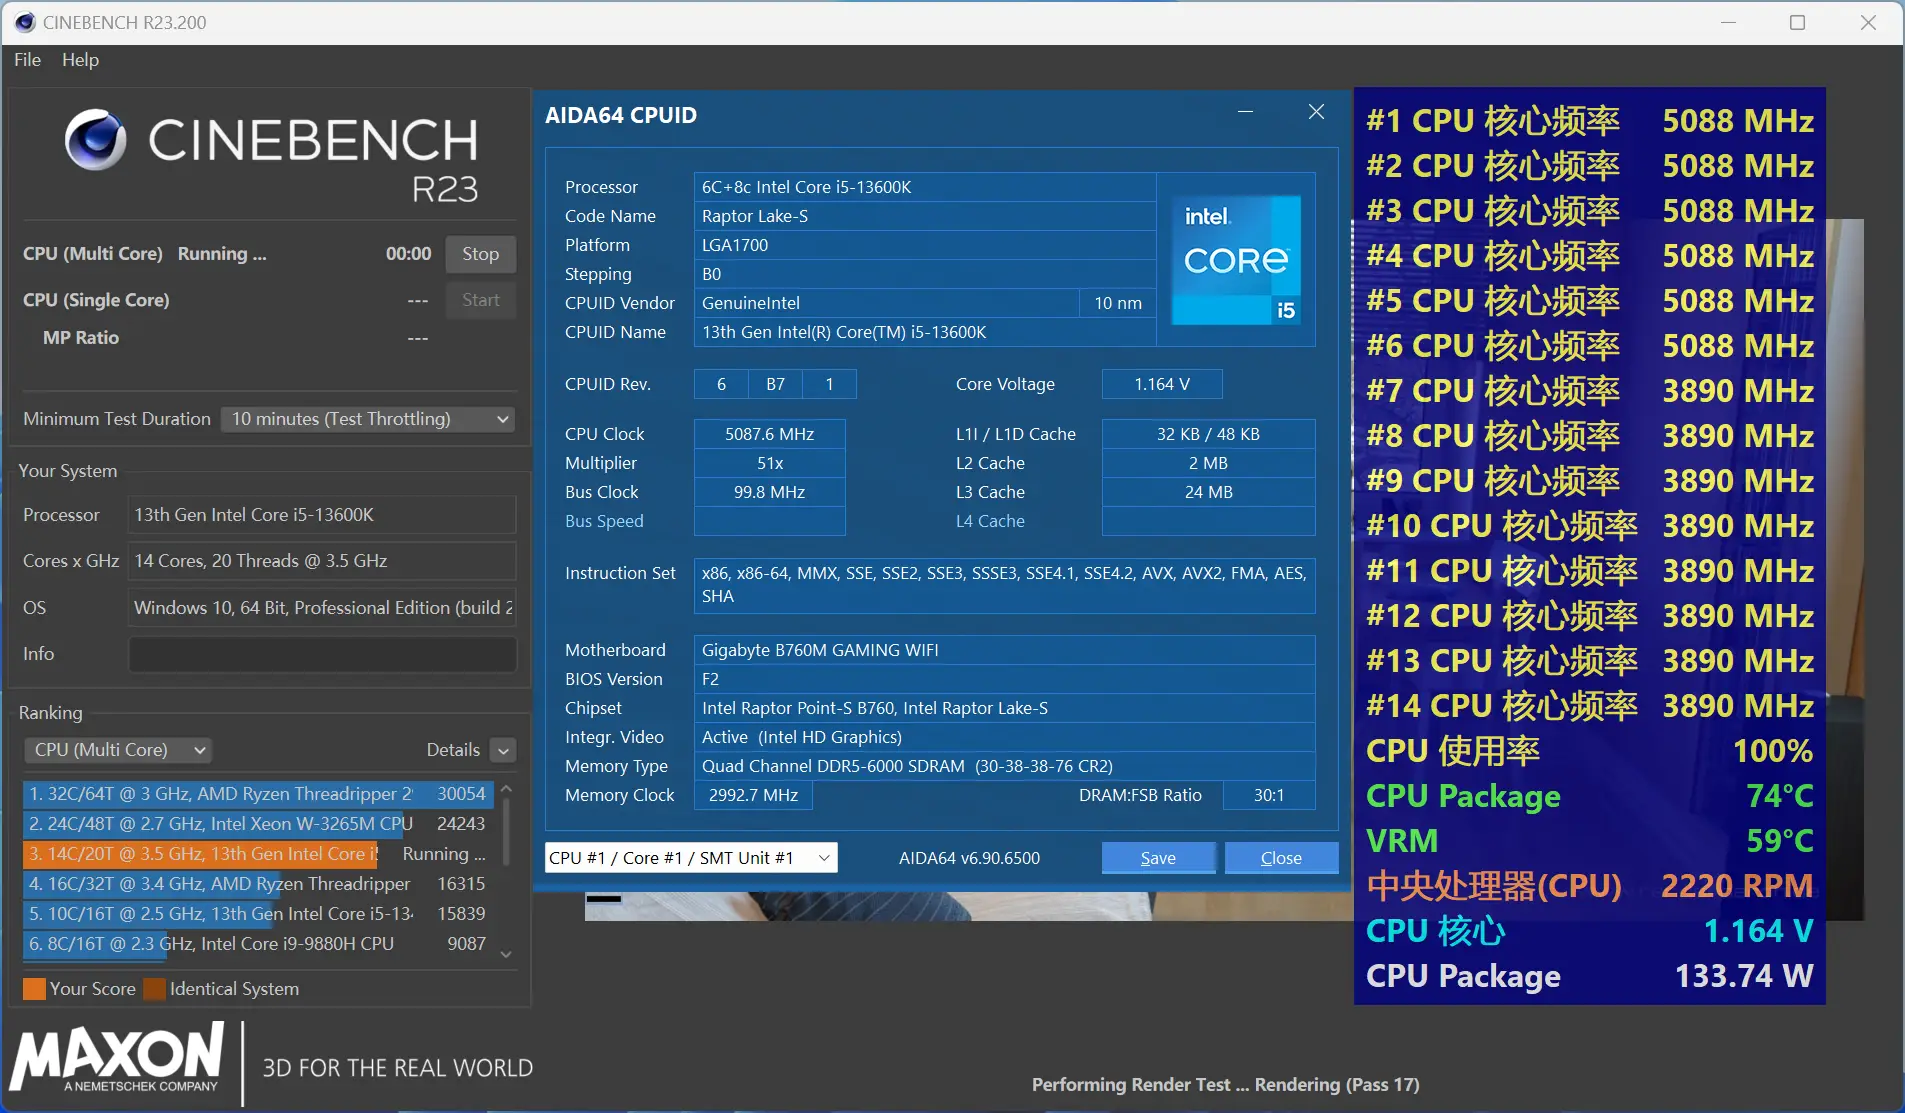Open the Help menu
Viewport: 1905px width, 1113px height.
(80, 60)
